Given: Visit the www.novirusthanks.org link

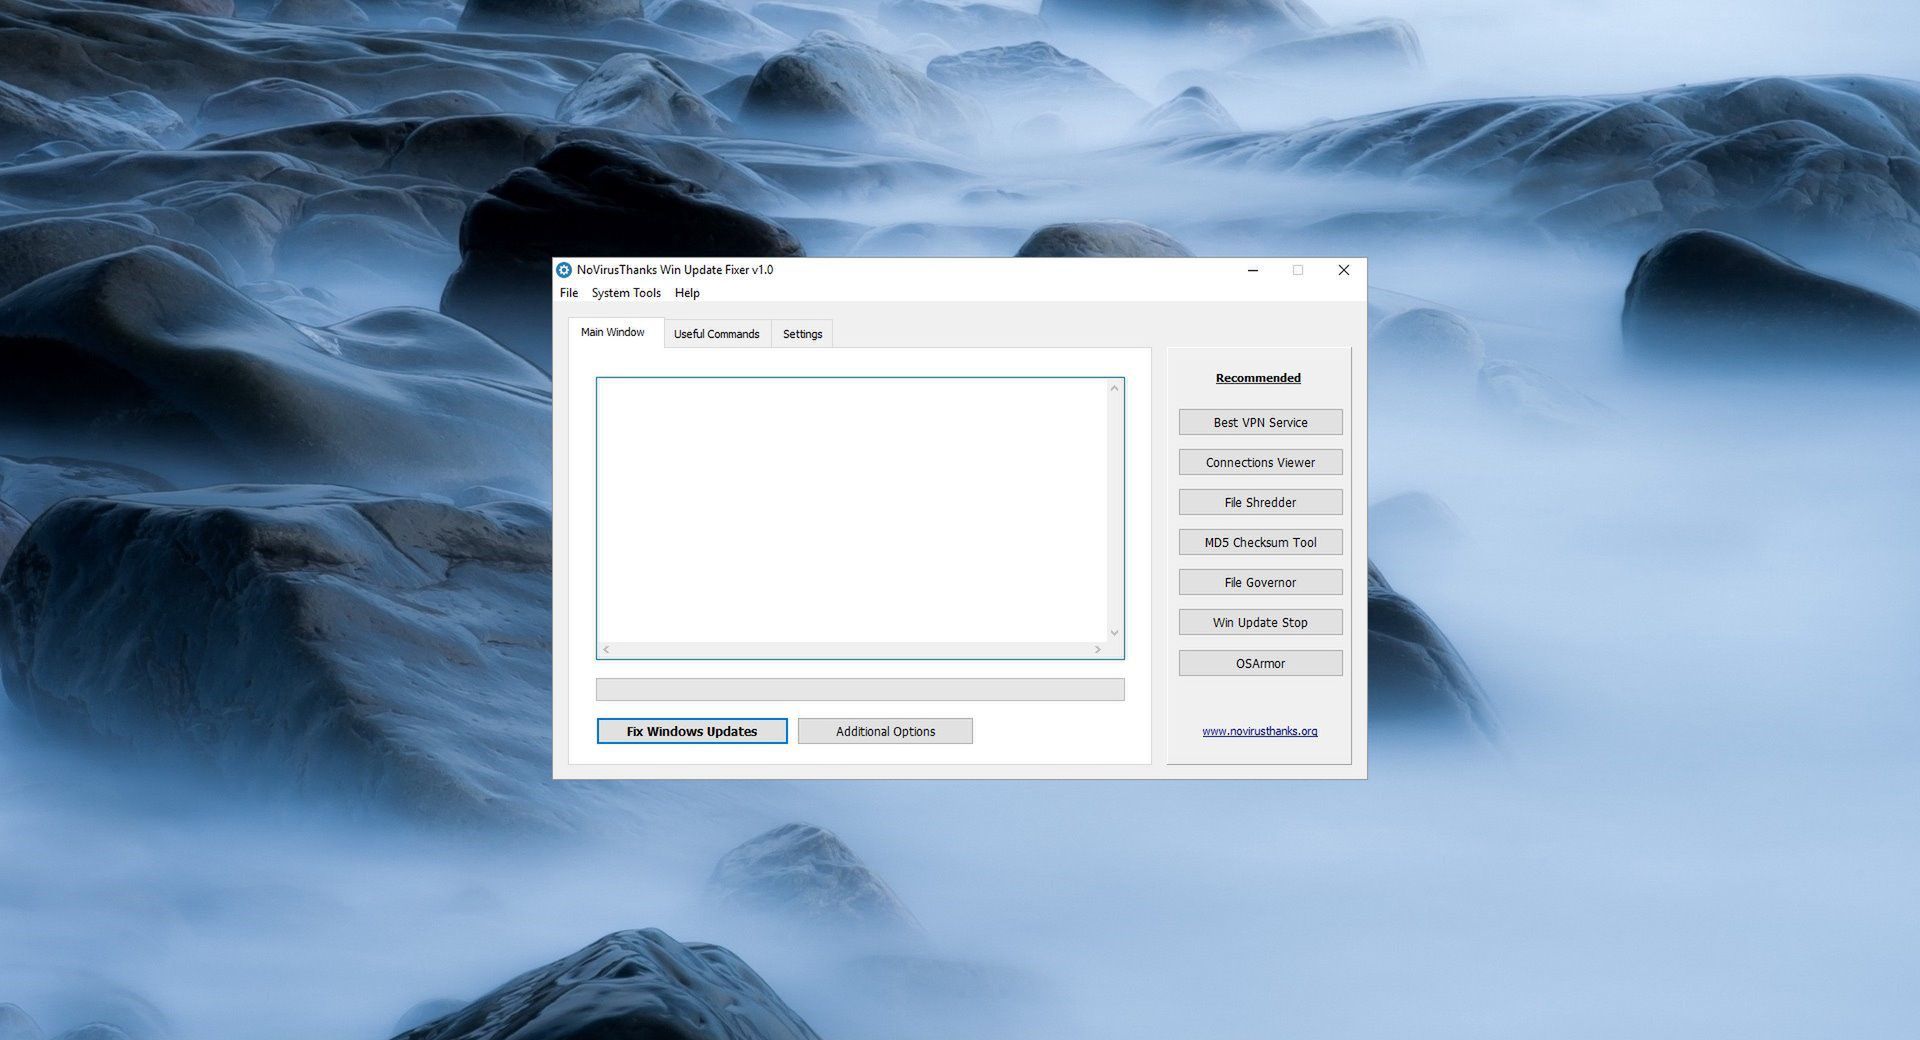Looking at the screenshot, I should tap(1258, 731).
